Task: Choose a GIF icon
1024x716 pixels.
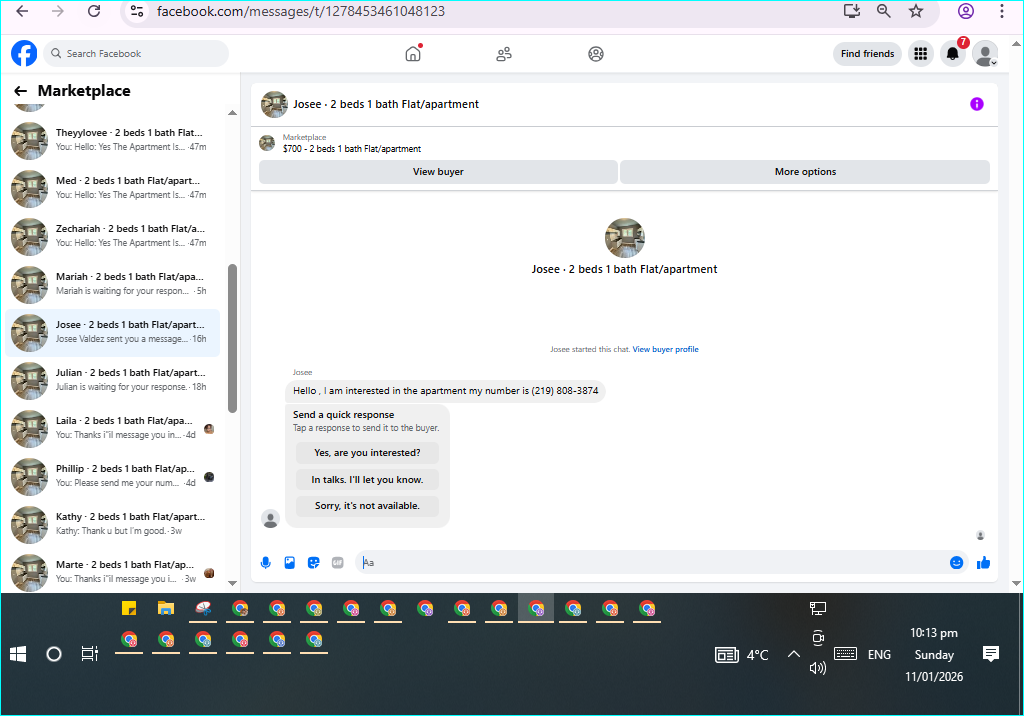Action: coord(338,562)
